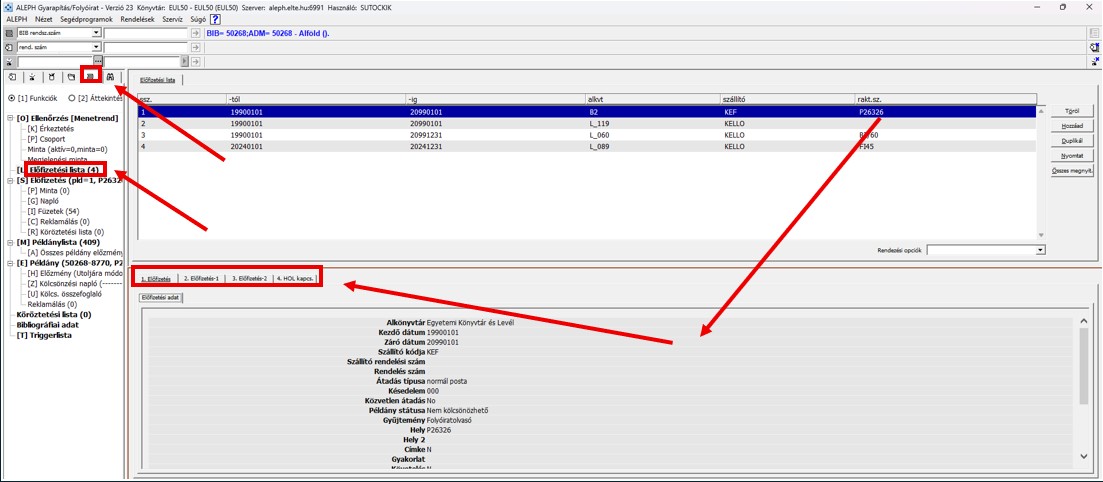Open the folder-shaped tab icon in left pane
1103x482 pixels.
(x=71, y=76)
